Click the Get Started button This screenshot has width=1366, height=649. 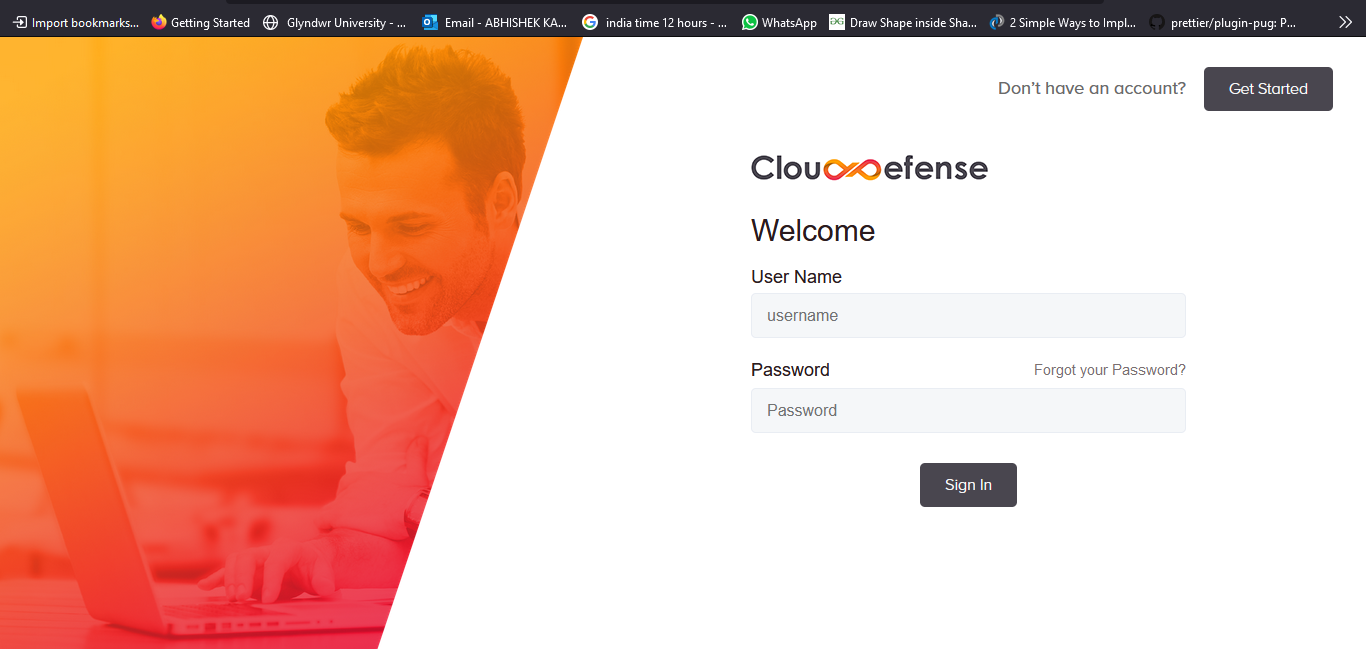1268,88
